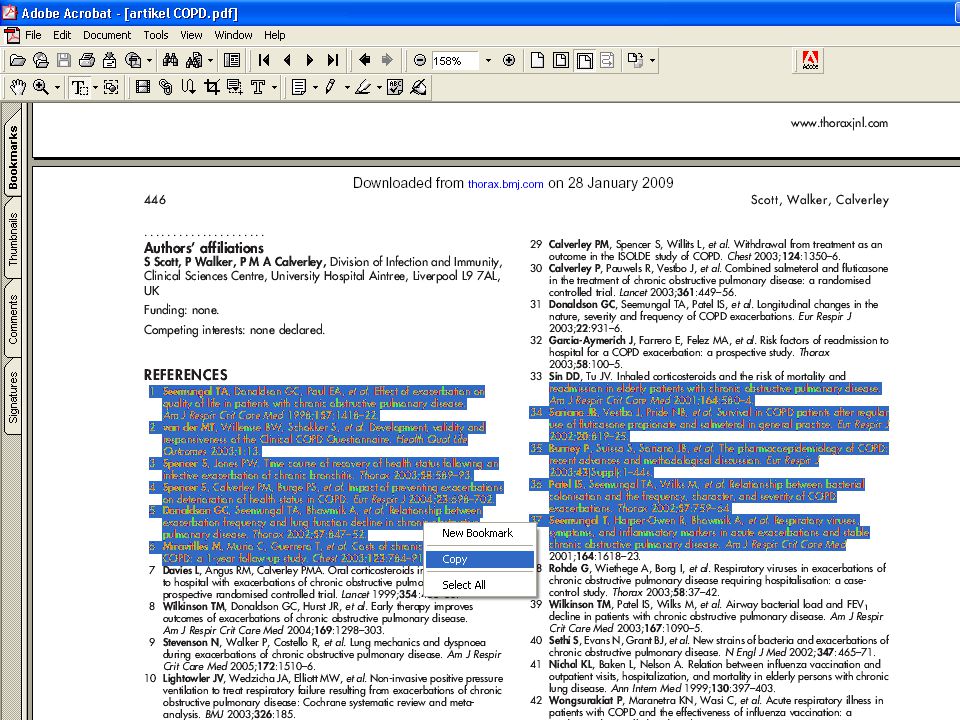Select the Movie tool filmstrip icon
This screenshot has height=720, width=960.
click(143, 87)
